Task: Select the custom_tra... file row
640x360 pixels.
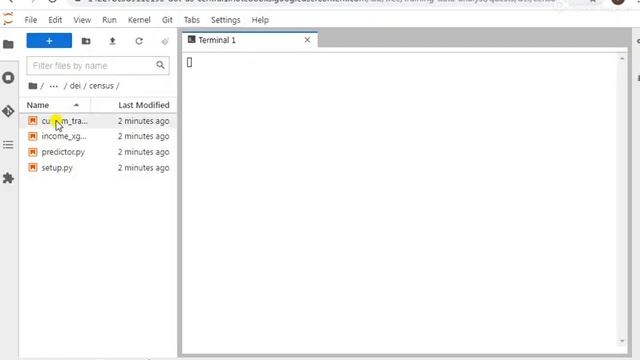Action: click(x=98, y=121)
